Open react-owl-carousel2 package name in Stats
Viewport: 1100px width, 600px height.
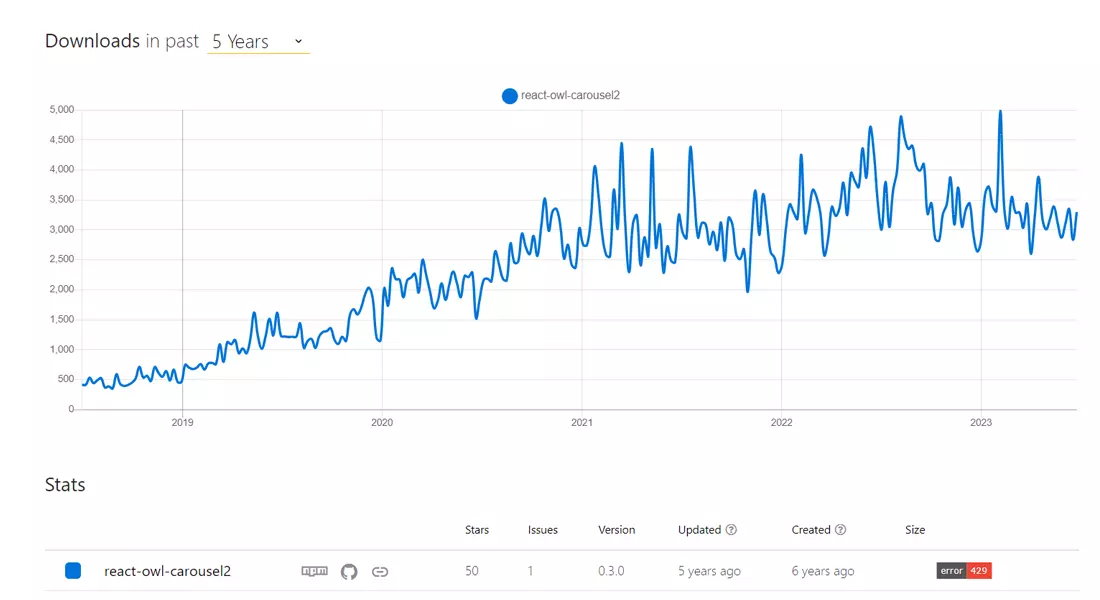tap(167, 571)
